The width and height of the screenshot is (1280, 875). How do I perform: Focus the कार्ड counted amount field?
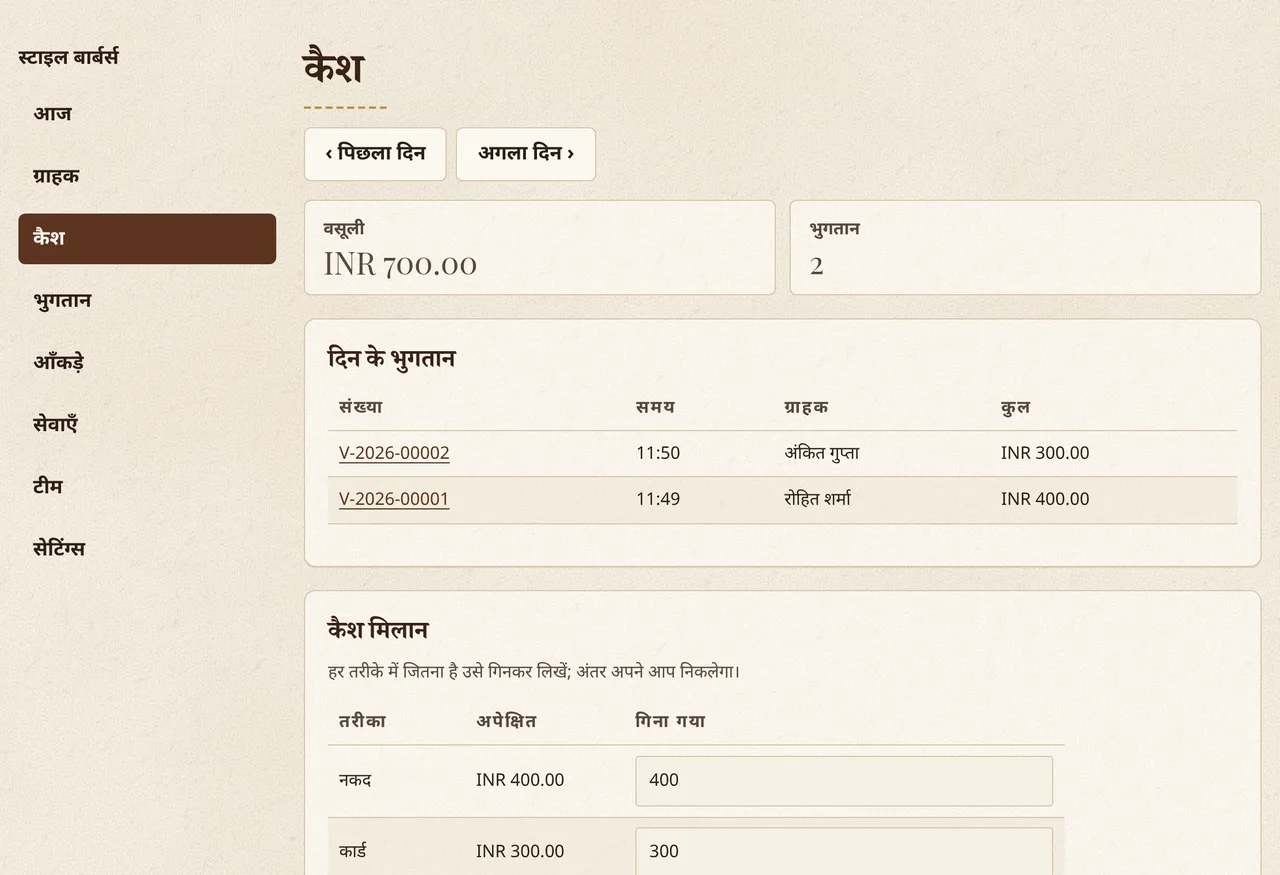[844, 851]
